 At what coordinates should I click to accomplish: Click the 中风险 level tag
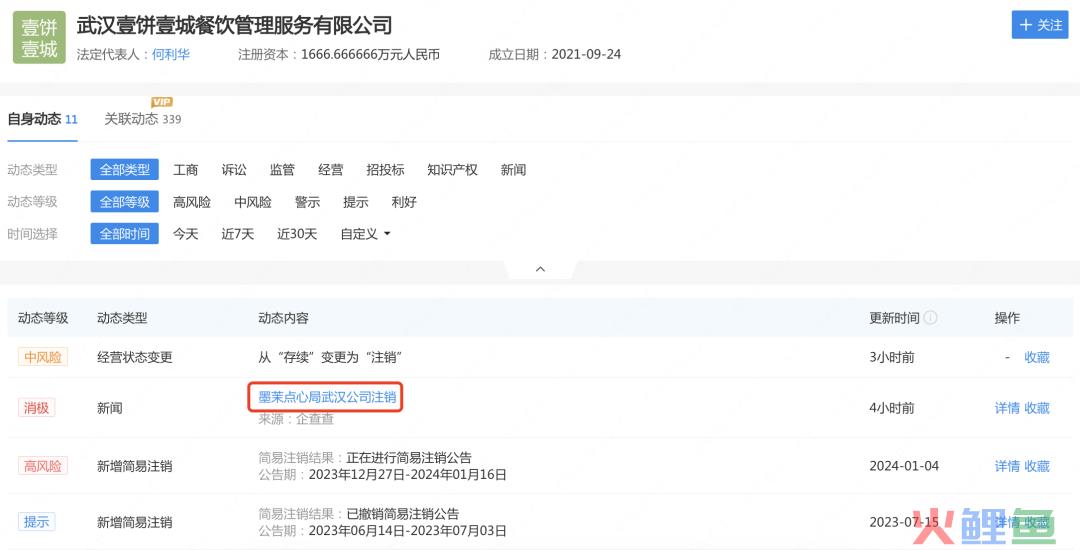pos(43,357)
